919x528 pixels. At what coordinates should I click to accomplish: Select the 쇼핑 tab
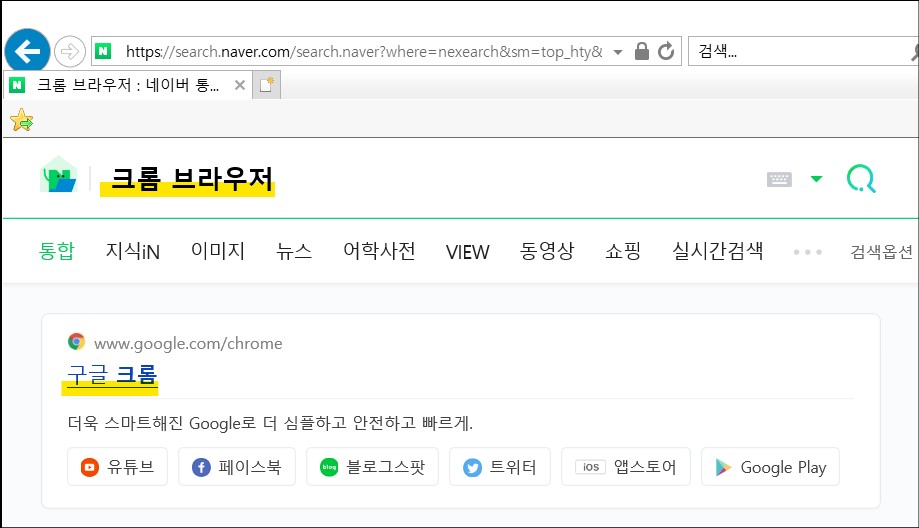pos(623,251)
